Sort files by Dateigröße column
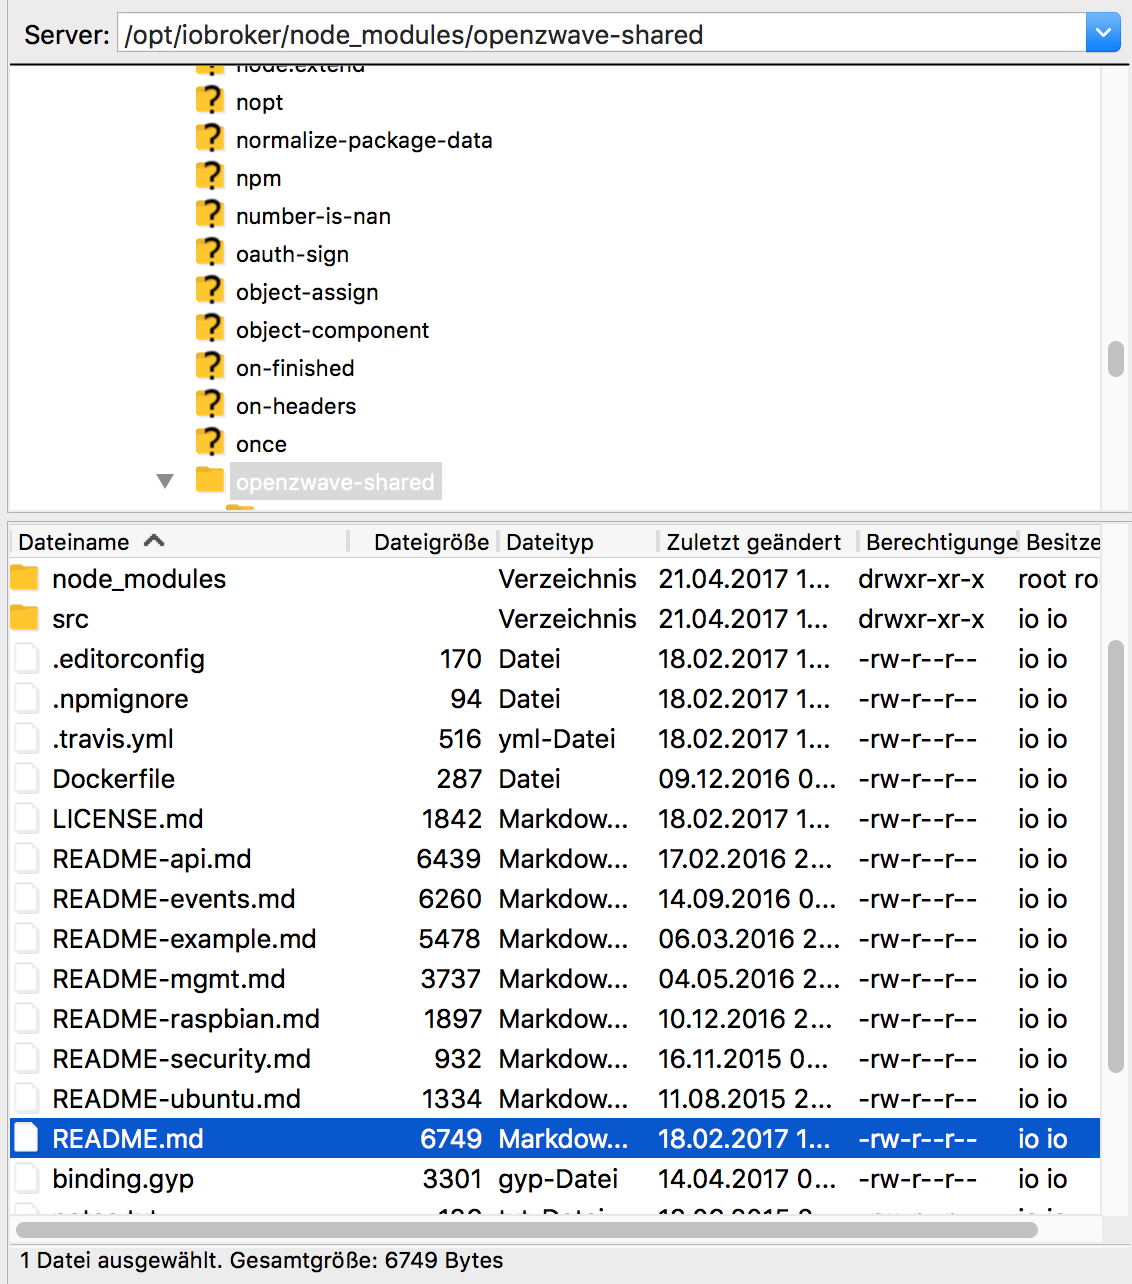Screen dimensions: 1132x1284 coord(430,542)
